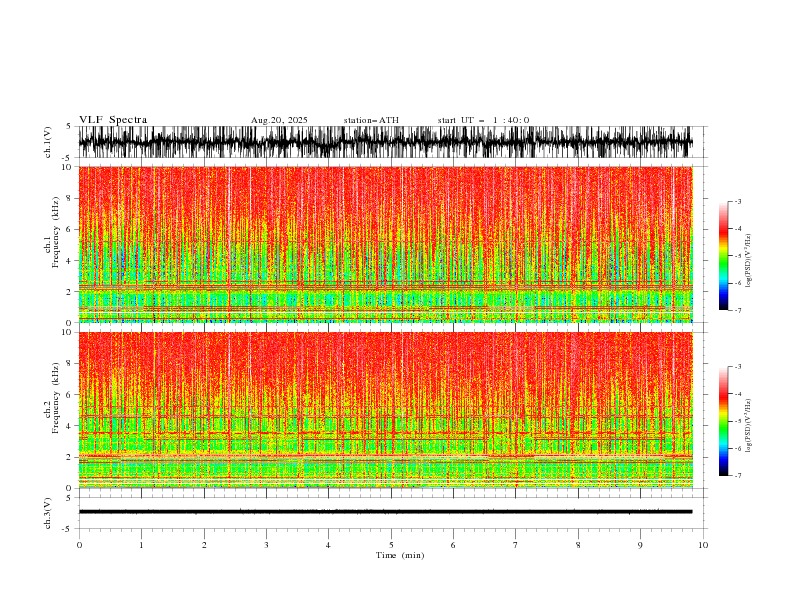Click the ch.1 color scale log(PSD) unit label
The image size is (792, 612).
click(x=749, y=261)
